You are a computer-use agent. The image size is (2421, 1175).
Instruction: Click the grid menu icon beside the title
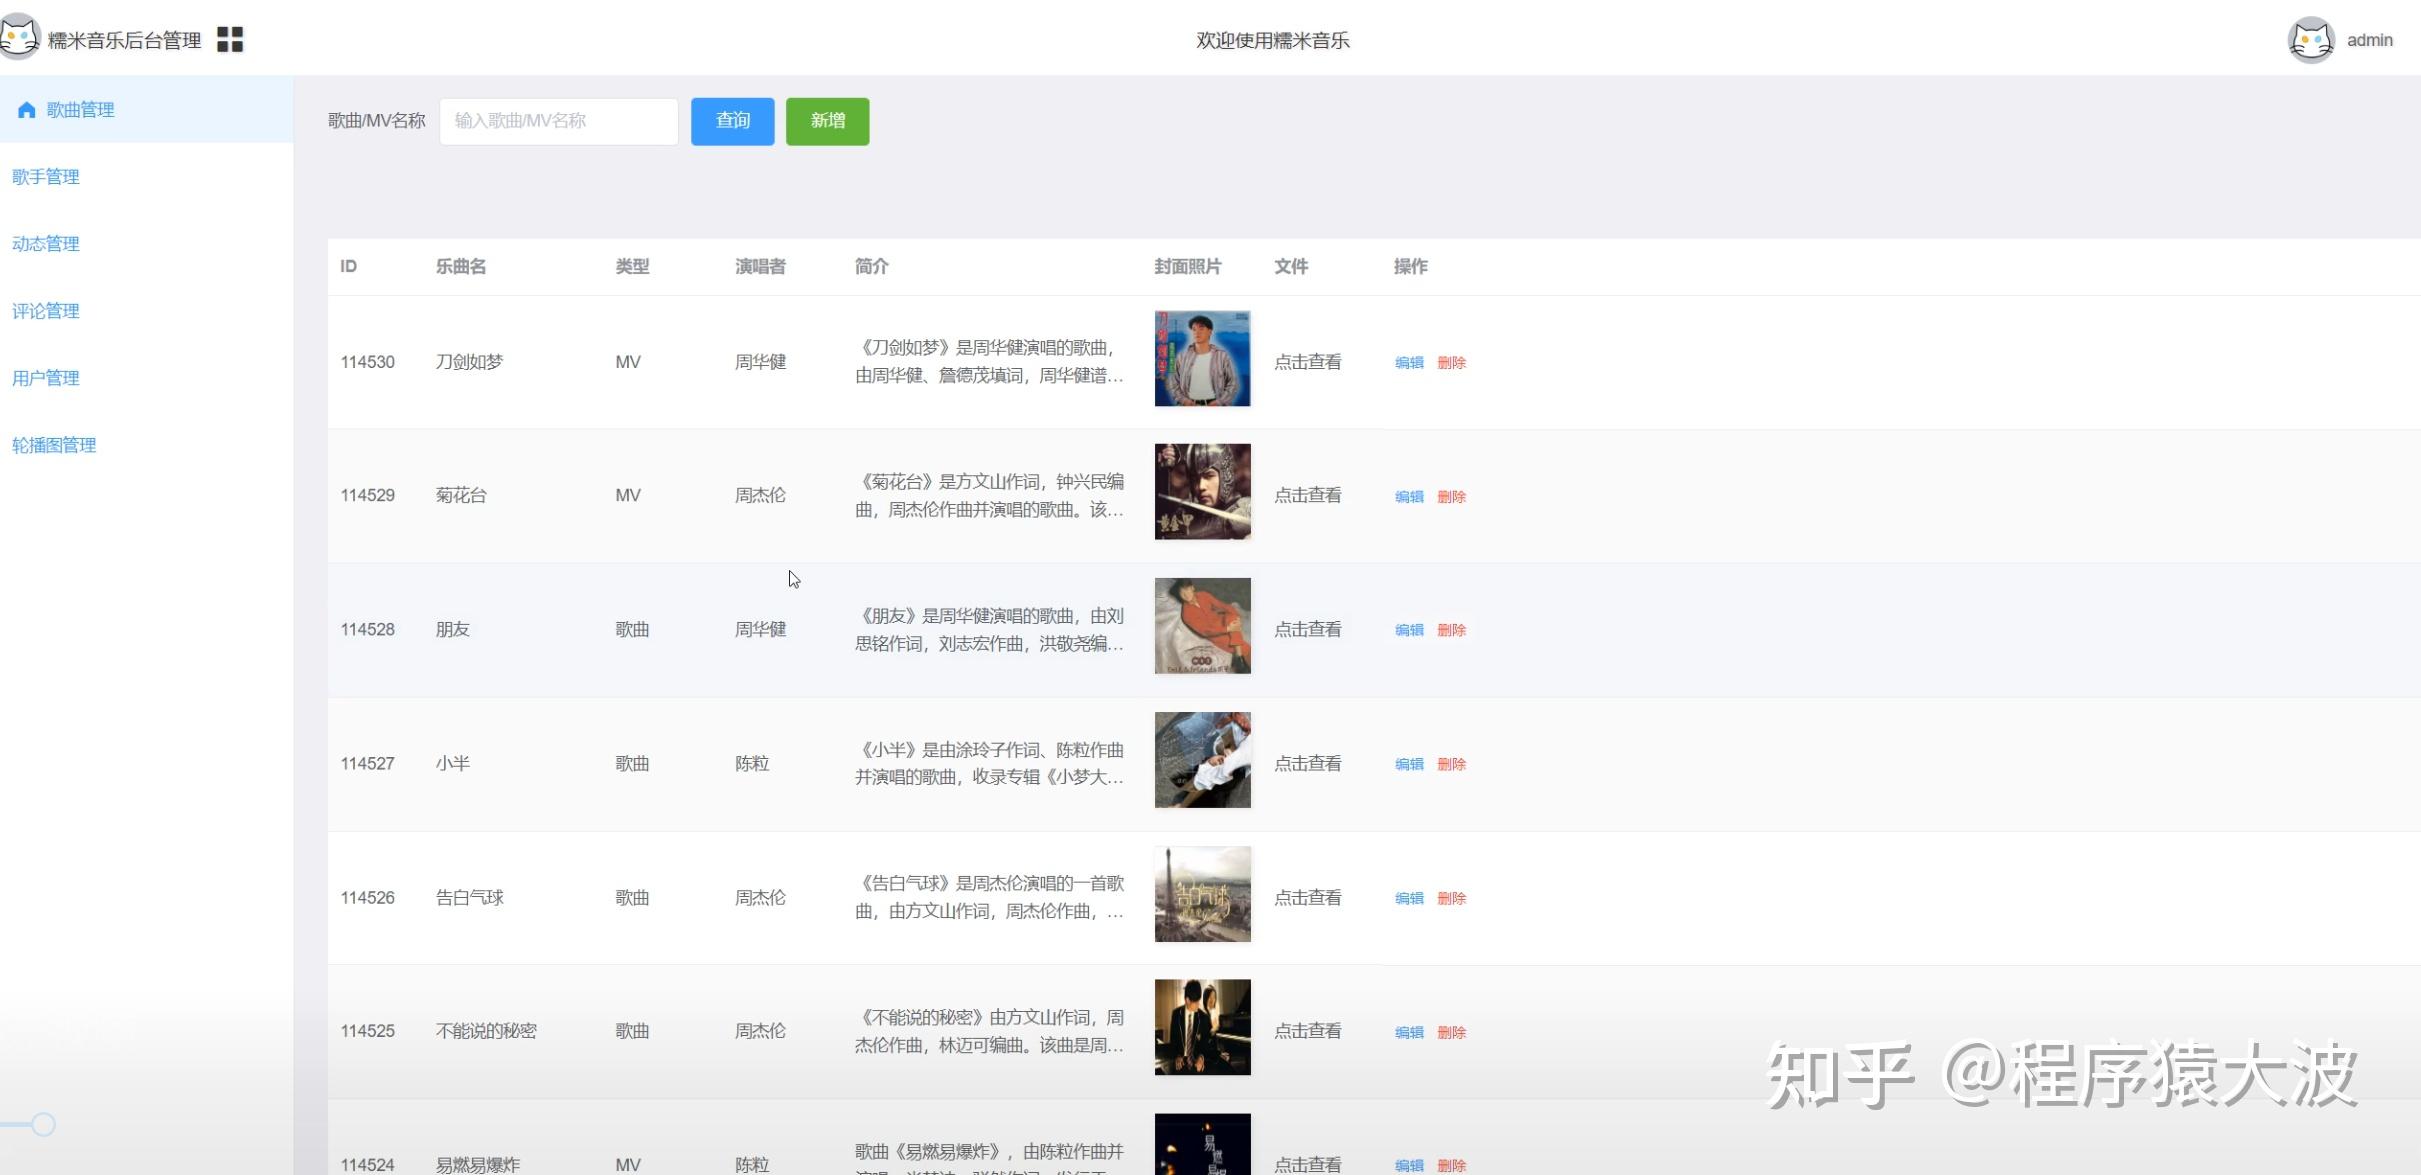[x=230, y=39]
